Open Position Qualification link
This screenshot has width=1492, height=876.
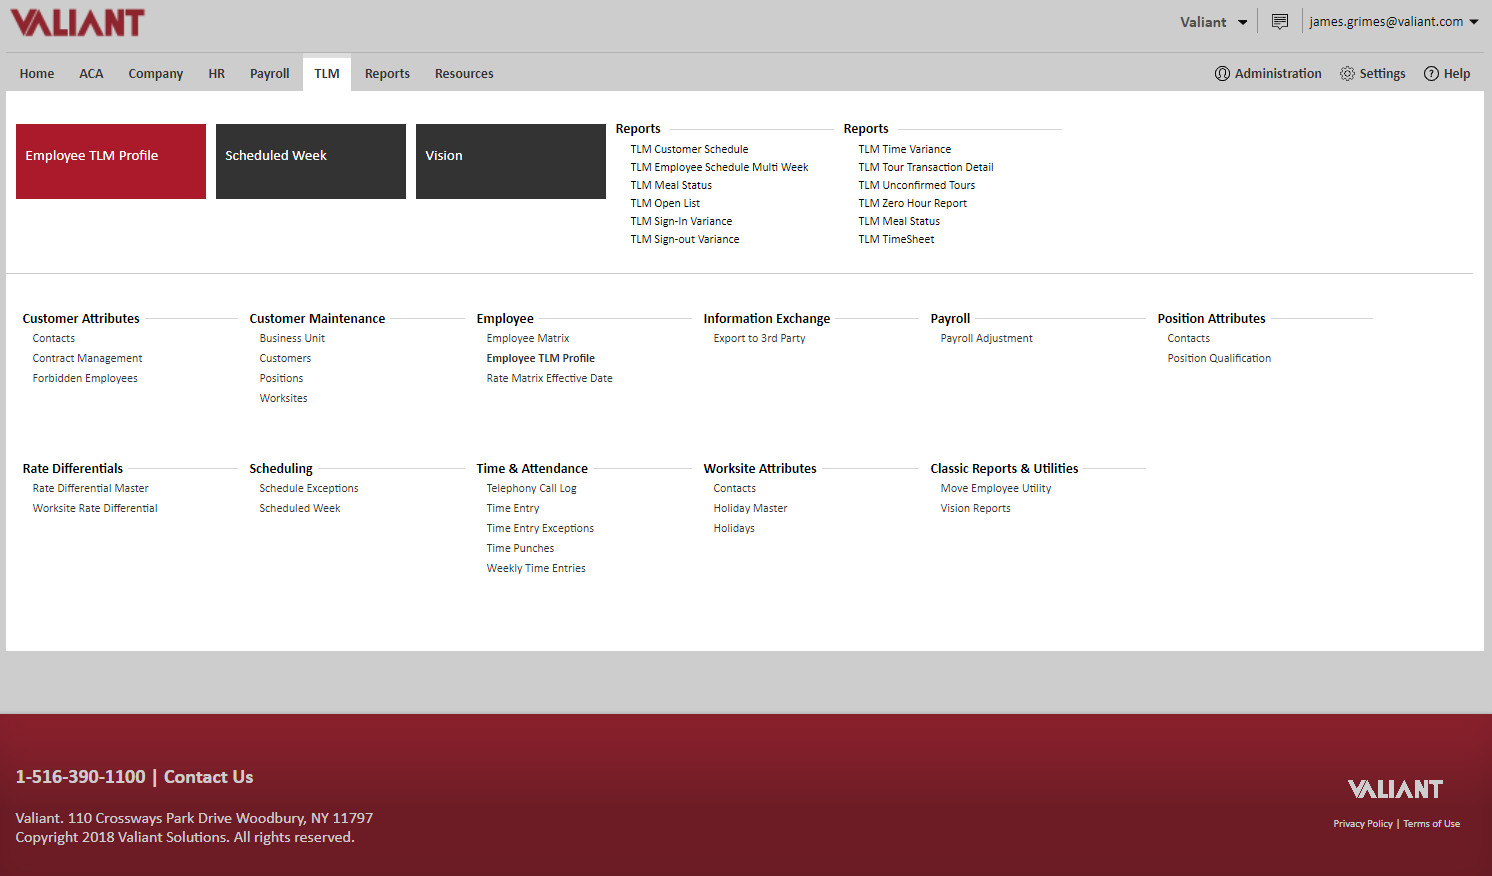click(1219, 358)
